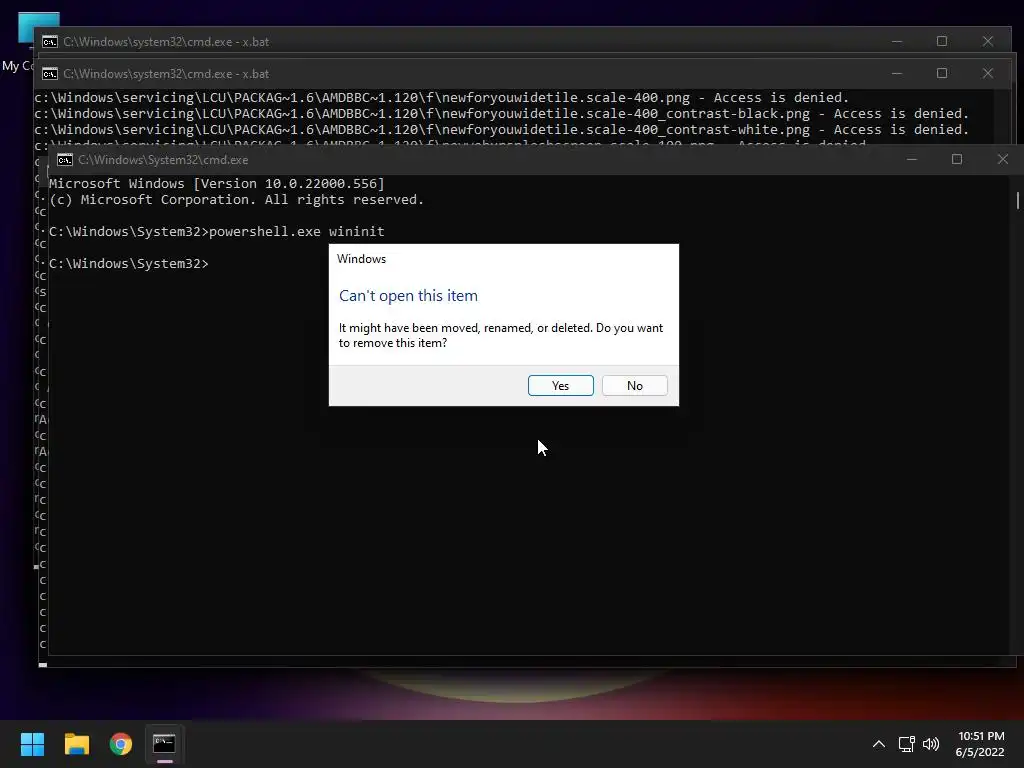Close the middle cmd.exe - x.bat window
Viewport: 1024px width, 768px height.
pos(987,73)
